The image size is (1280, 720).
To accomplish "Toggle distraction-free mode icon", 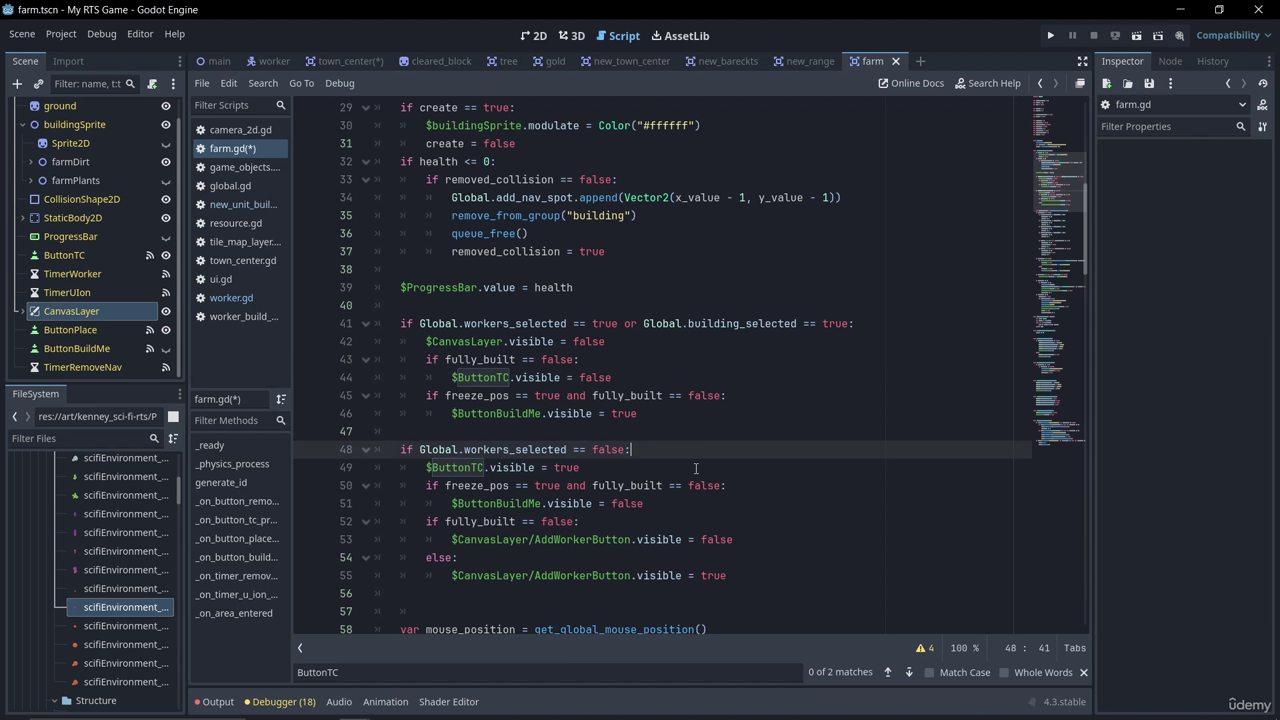I will (x=1082, y=61).
